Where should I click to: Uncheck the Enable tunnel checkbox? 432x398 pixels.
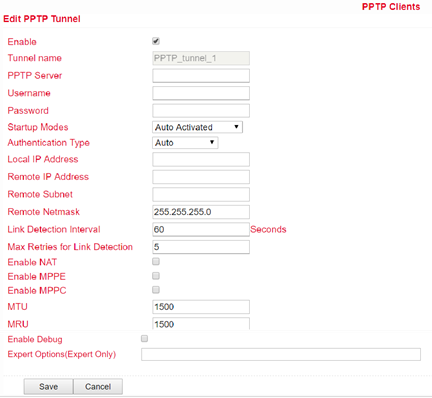(156, 41)
